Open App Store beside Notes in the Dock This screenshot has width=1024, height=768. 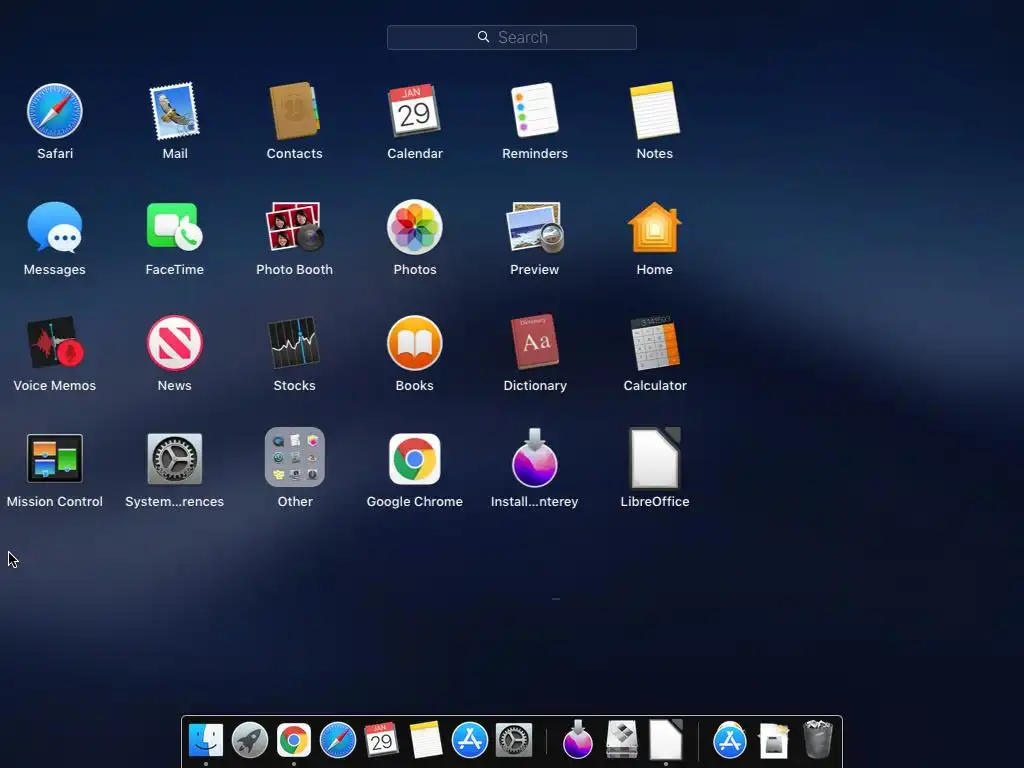[x=470, y=741]
